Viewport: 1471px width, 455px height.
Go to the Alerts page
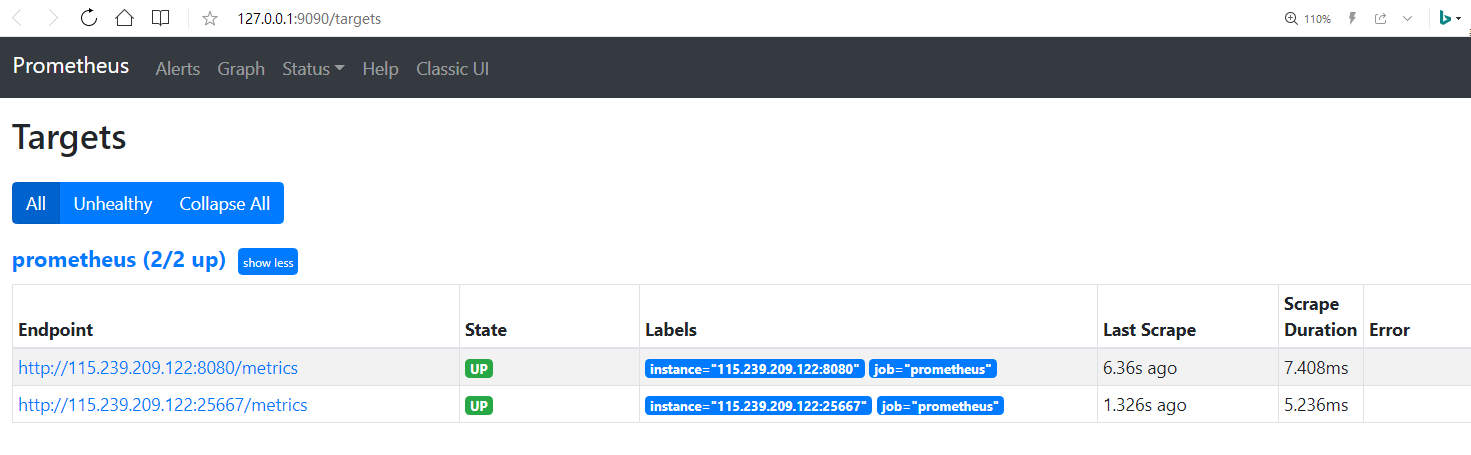point(178,69)
